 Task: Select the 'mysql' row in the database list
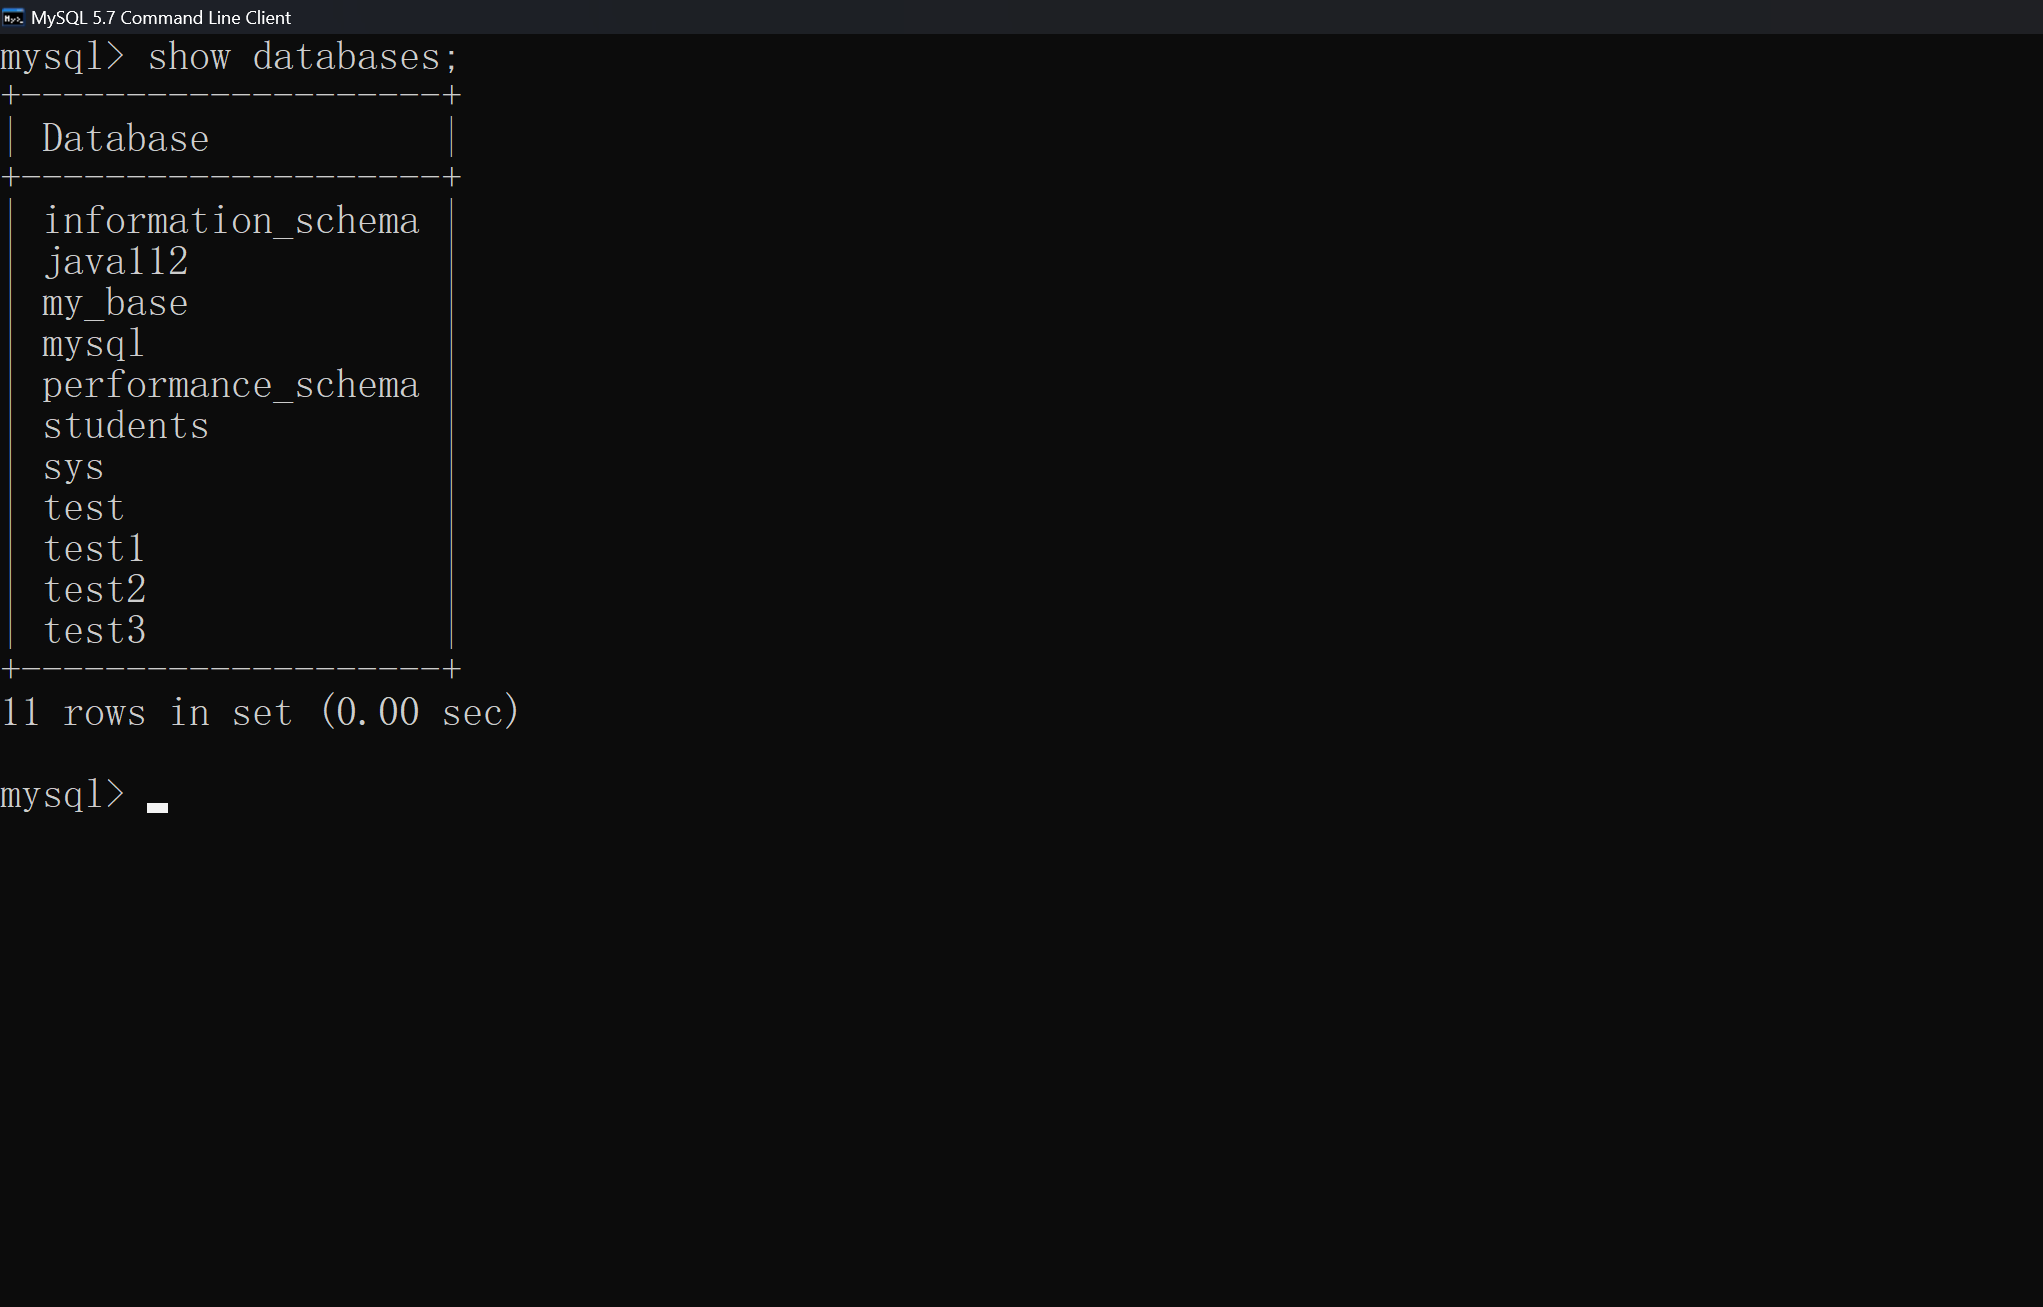click(94, 344)
